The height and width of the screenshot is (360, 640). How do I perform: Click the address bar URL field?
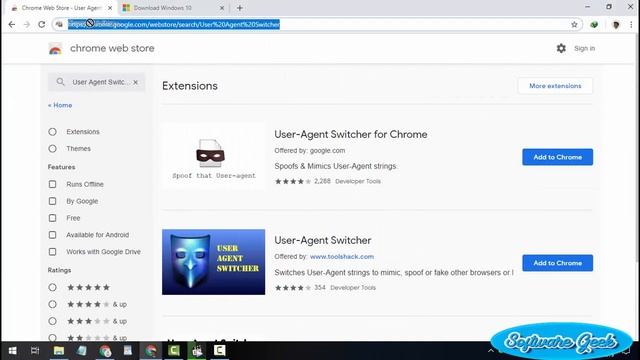(316, 24)
